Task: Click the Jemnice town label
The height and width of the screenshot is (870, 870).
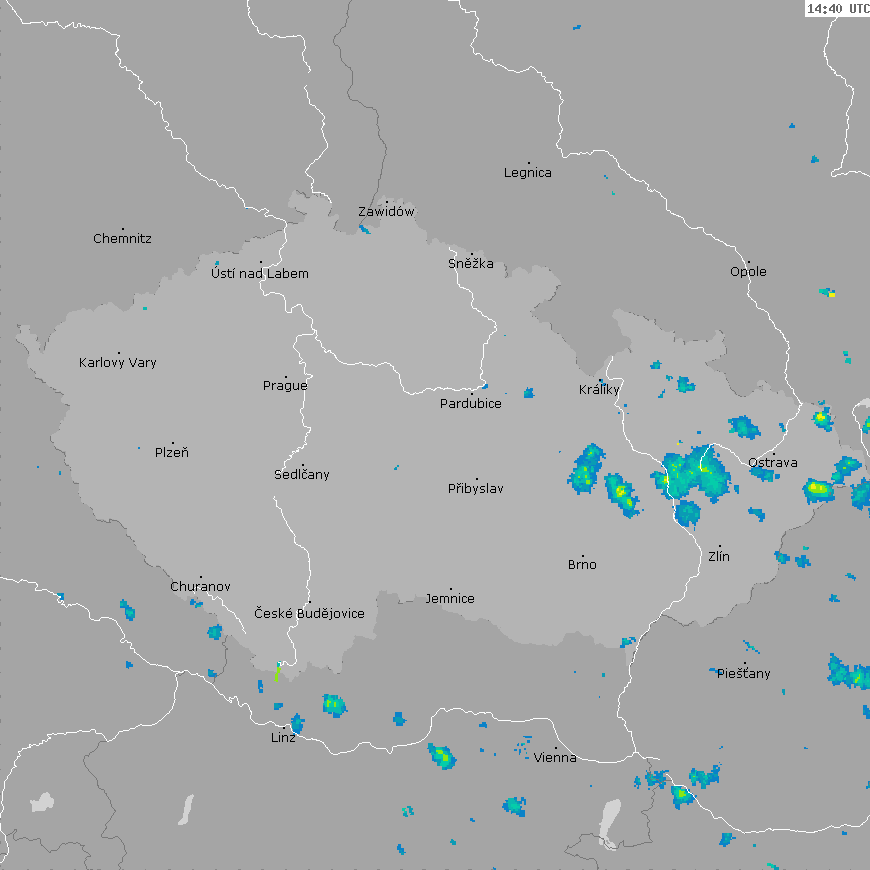Action: (x=450, y=599)
